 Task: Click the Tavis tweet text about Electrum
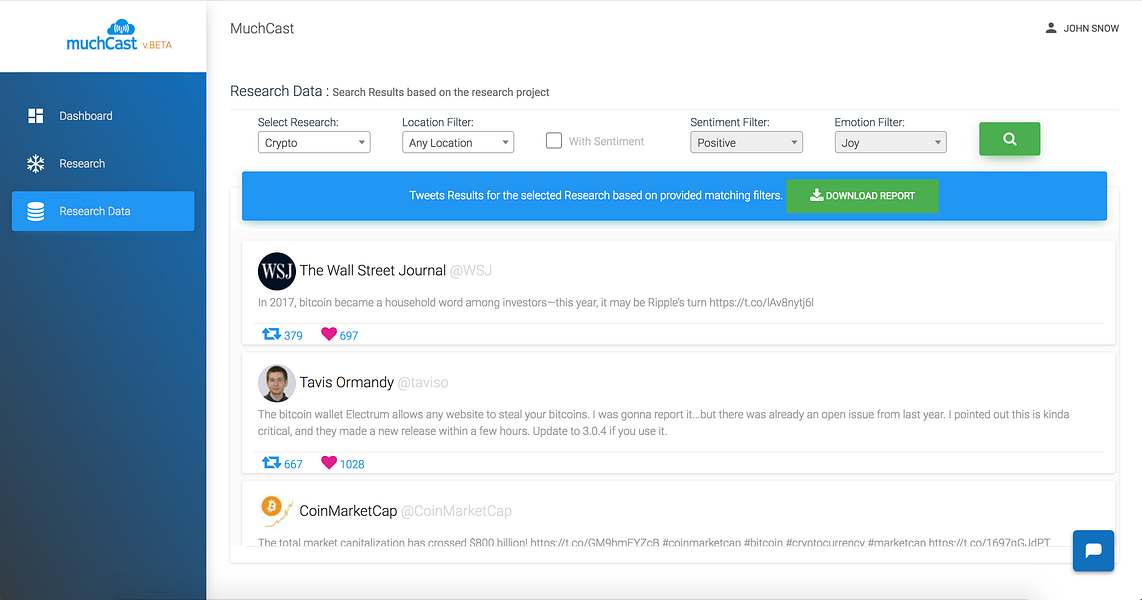click(x=663, y=422)
